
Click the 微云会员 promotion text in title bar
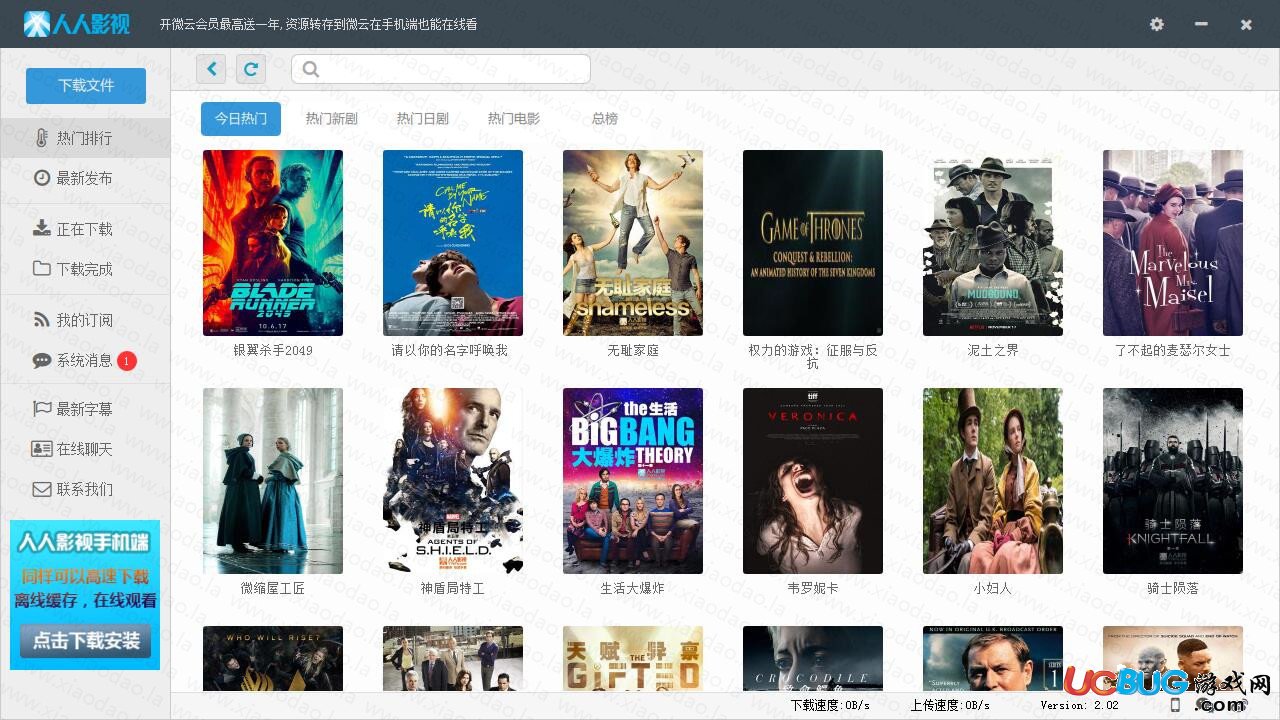coord(318,24)
